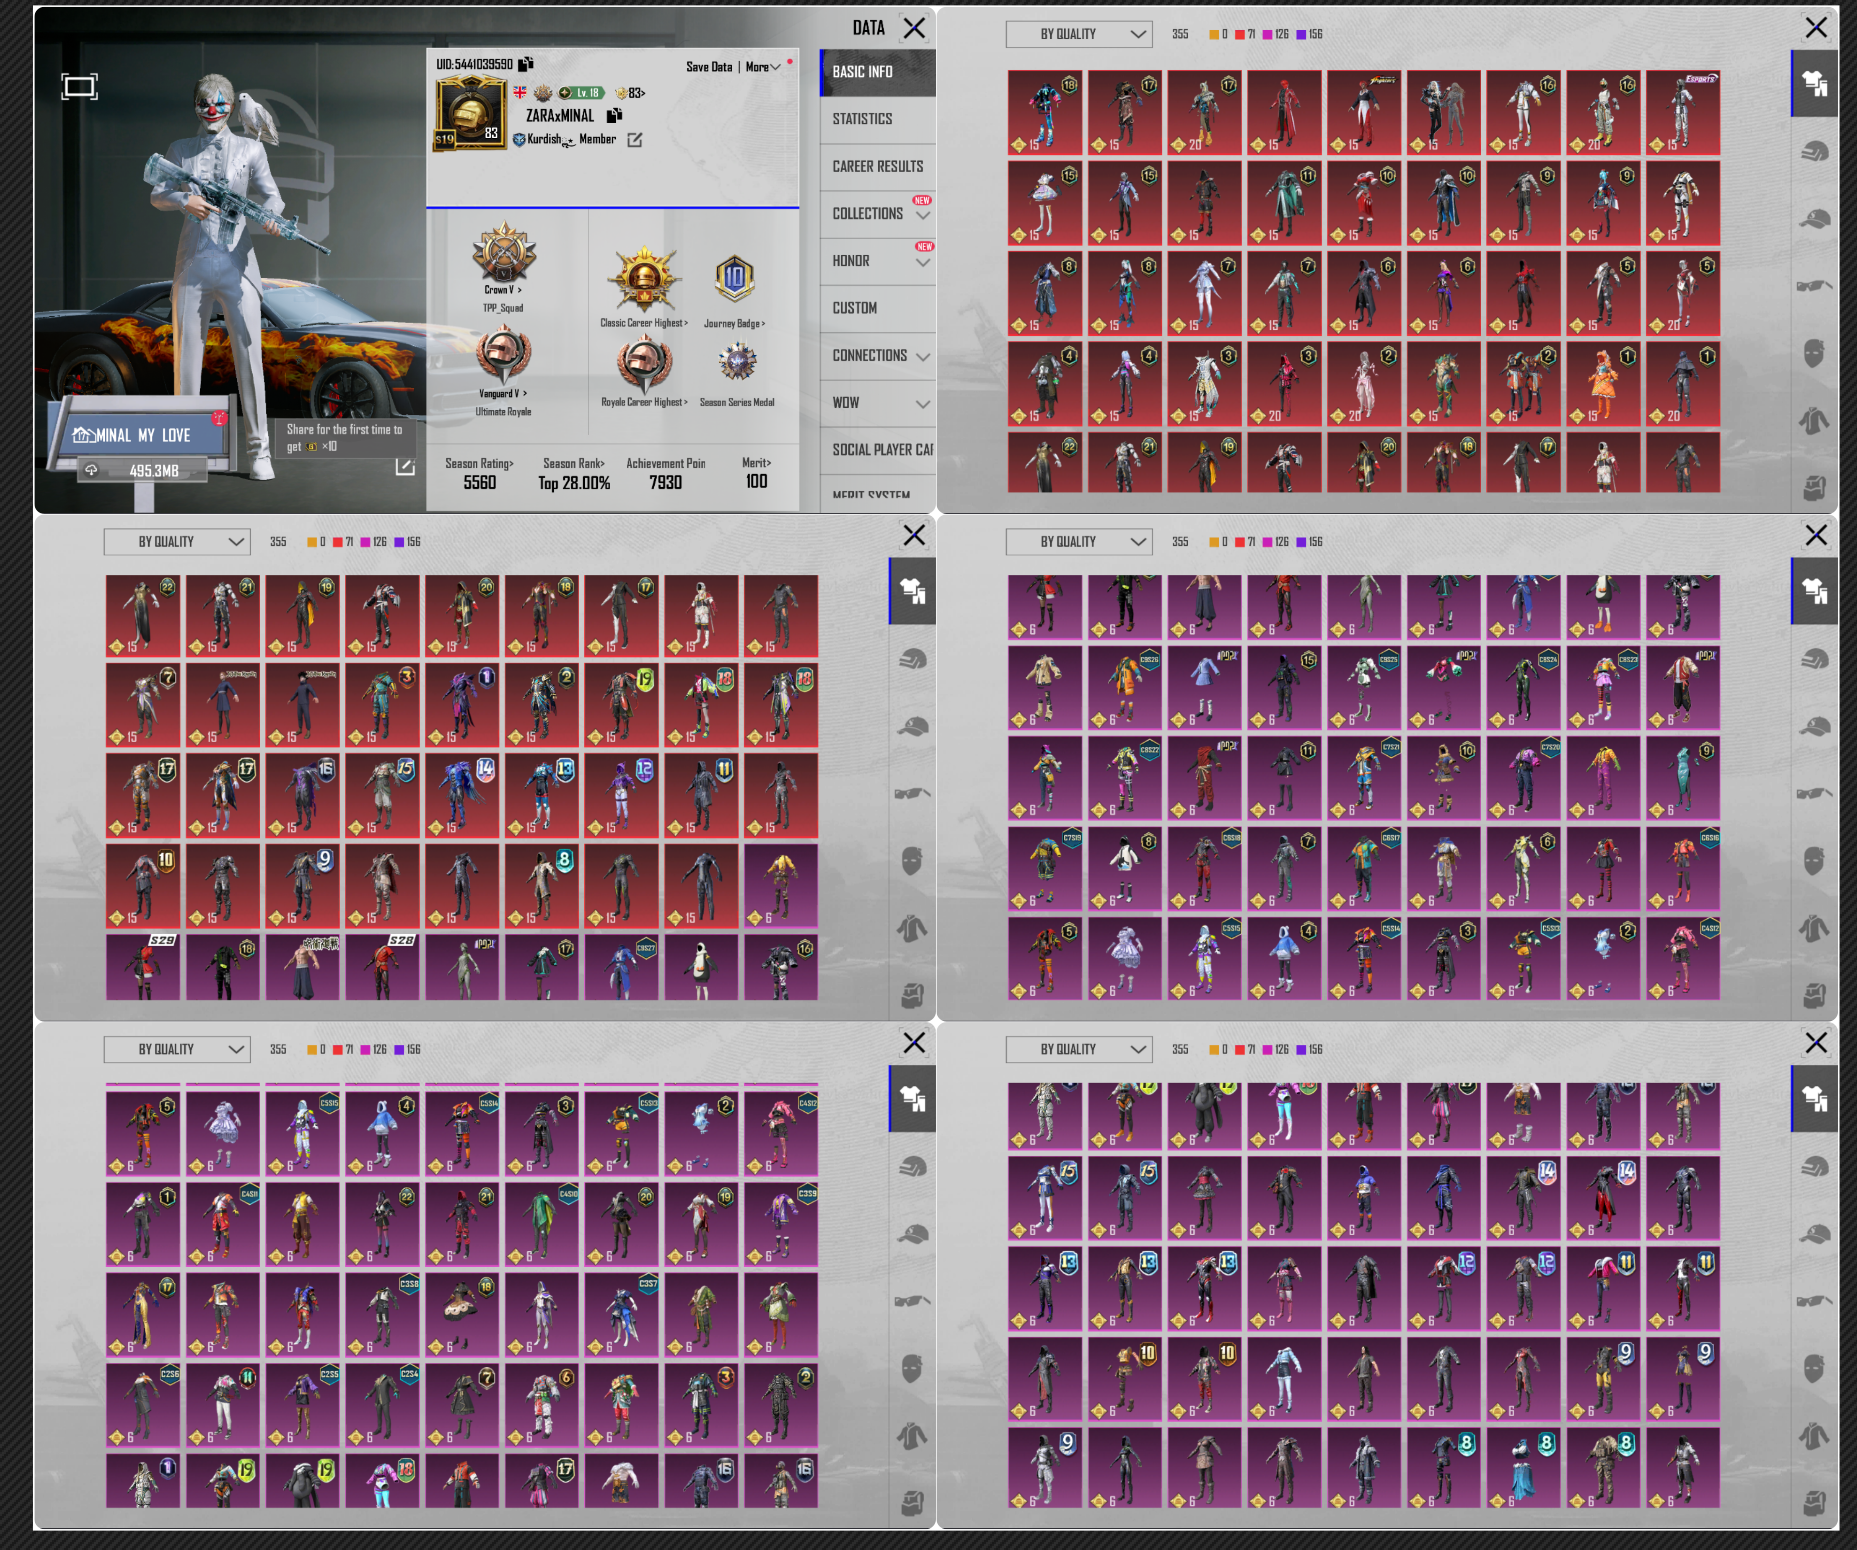The height and width of the screenshot is (1550, 1857).
Task: Select helmet category icon in top-right inventory
Action: pos(1814,152)
